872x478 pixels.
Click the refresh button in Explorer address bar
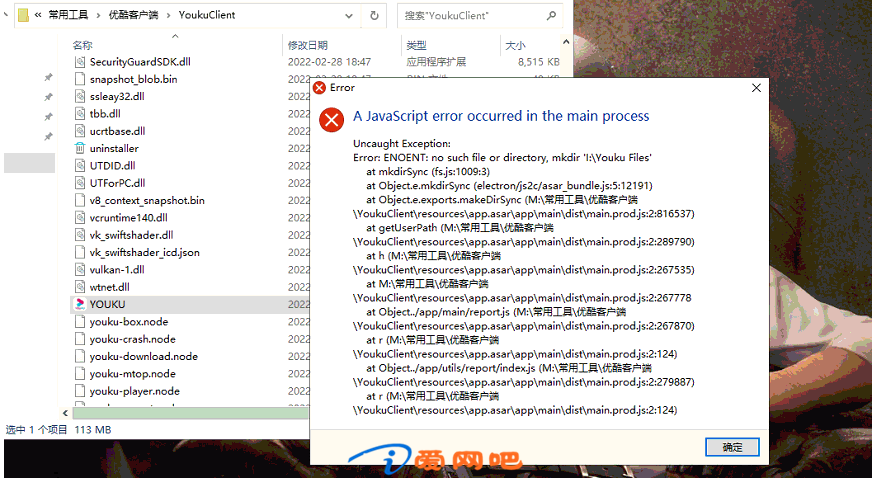click(374, 16)
